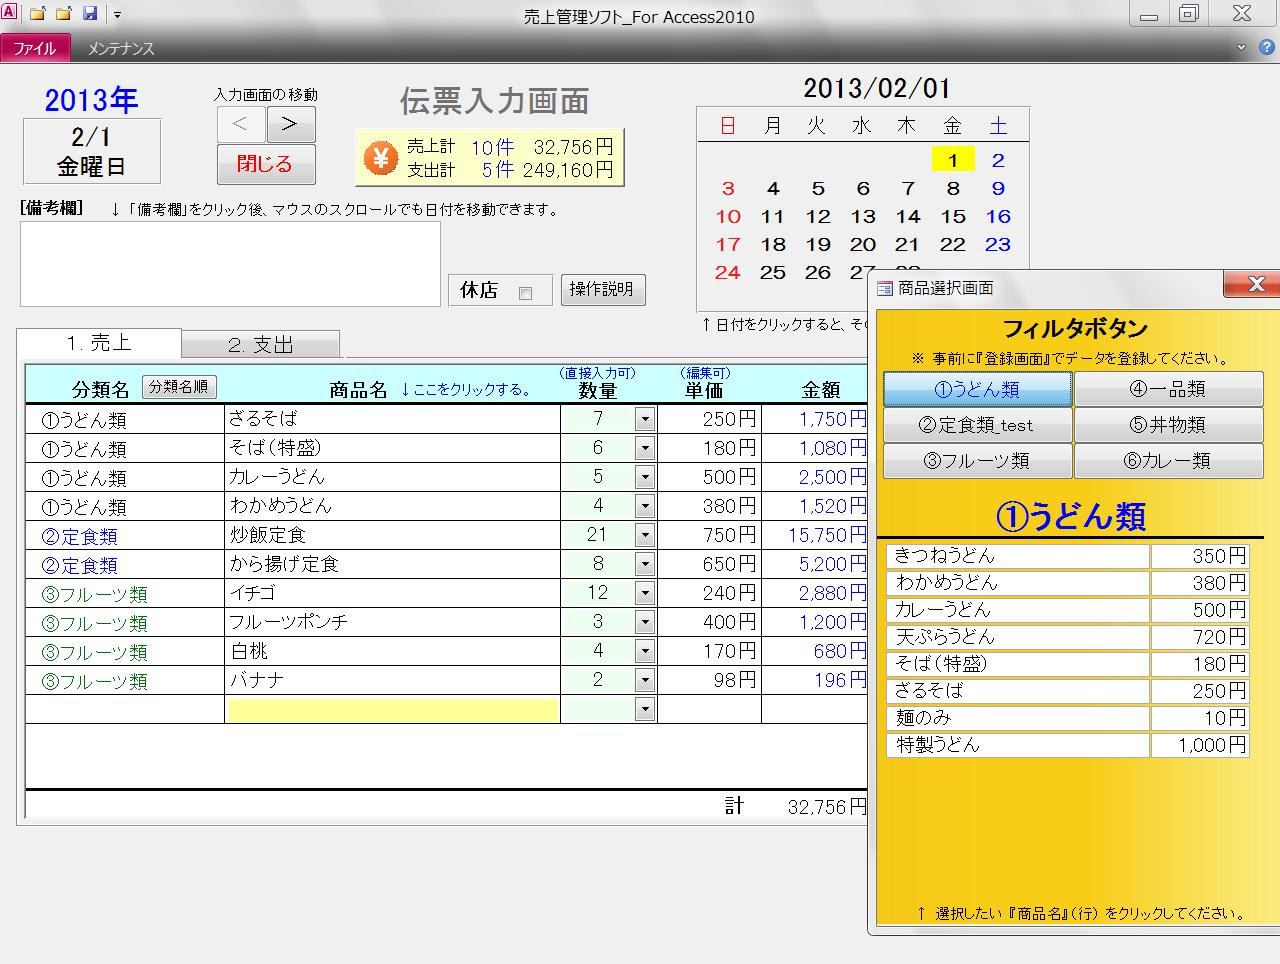Open quantity dropdown for バナナ row
The width and height of the screenshot is (1280, 964).
(645, 680)
